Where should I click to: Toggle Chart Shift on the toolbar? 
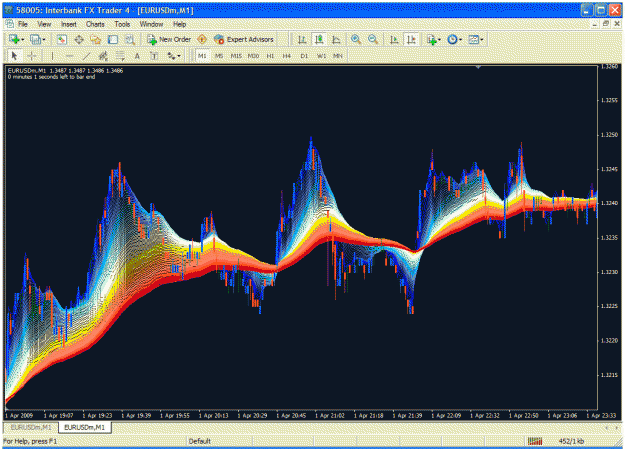pyautogui.click(x=411, y=39)
